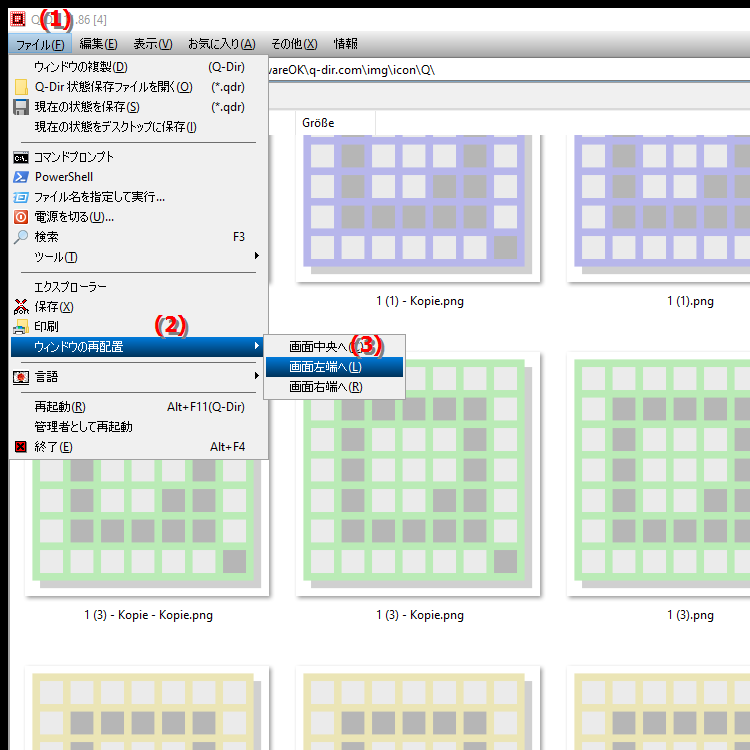The width and height of the screenshot is (750, 750).
Task: Click the Q-Dir app icon in title bar
Action: (x=18, y=19)
